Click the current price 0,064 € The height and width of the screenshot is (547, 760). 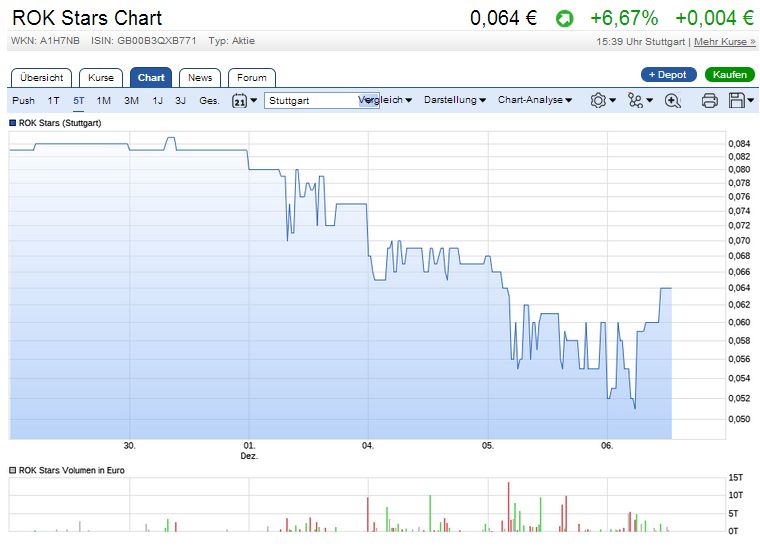point(503,18)
